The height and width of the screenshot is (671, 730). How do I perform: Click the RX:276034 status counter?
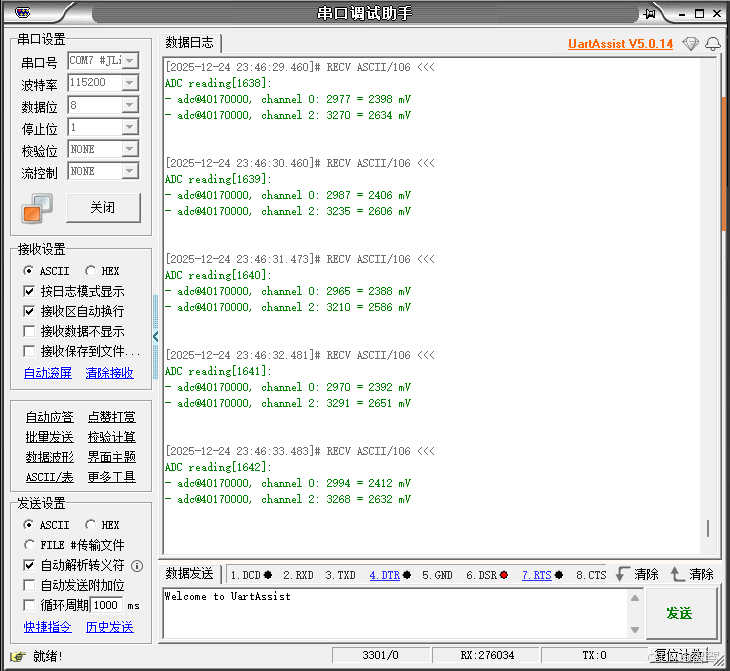tap(487, 656)
